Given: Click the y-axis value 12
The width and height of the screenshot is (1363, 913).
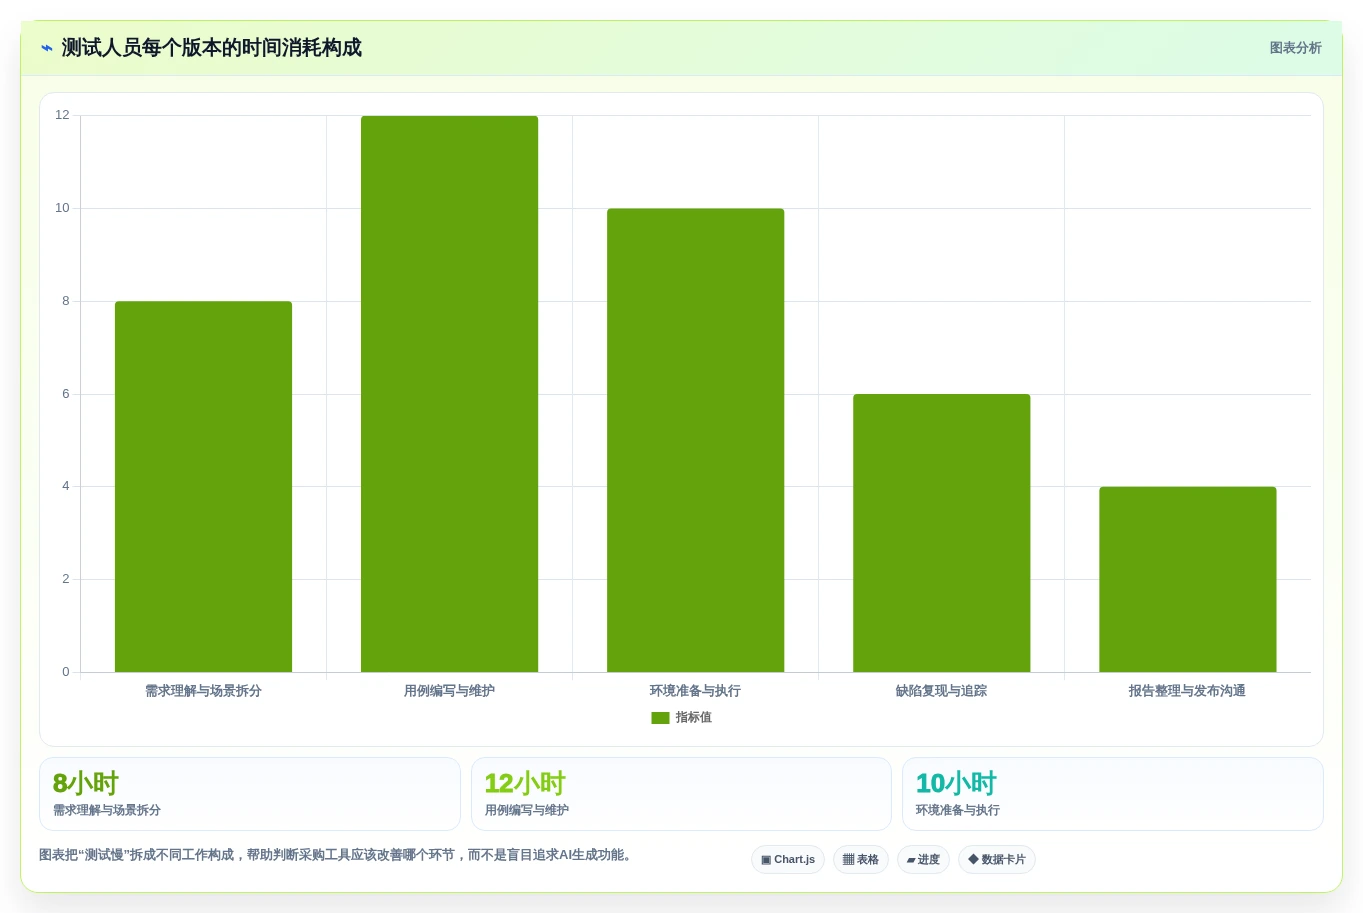Looking at the screenshot, I should point(63,115).
